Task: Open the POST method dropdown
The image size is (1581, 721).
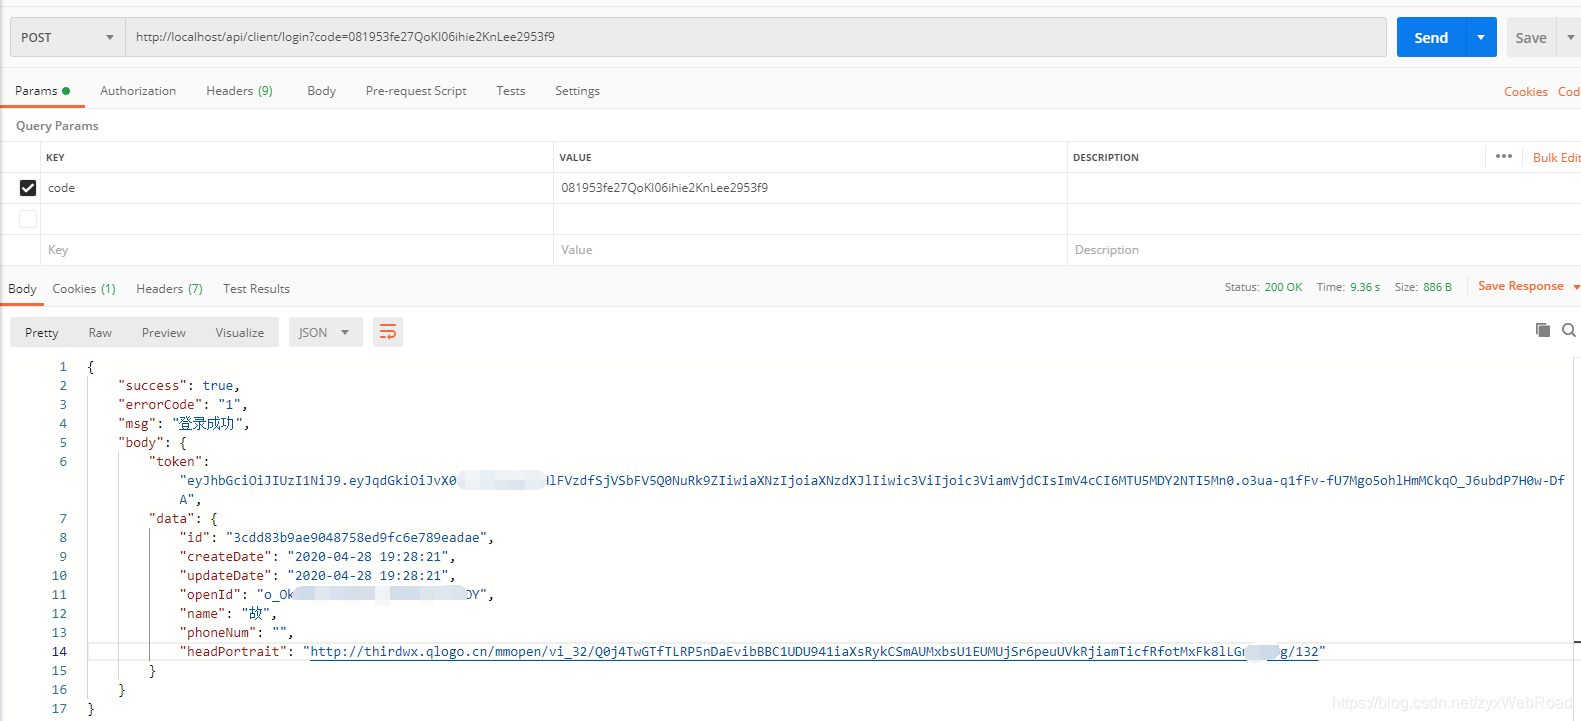Action: 67,37
